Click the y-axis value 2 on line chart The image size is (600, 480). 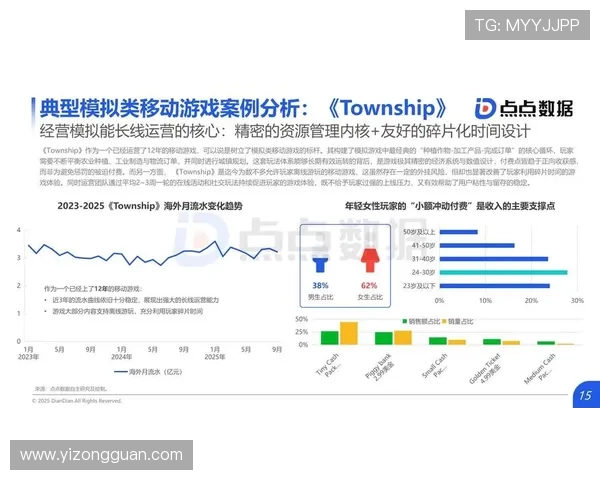pyautogui.click(x=18, y=286)
